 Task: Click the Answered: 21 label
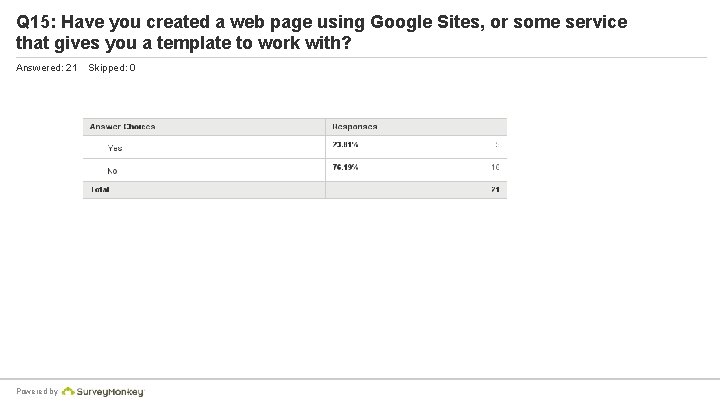(46, 68)
